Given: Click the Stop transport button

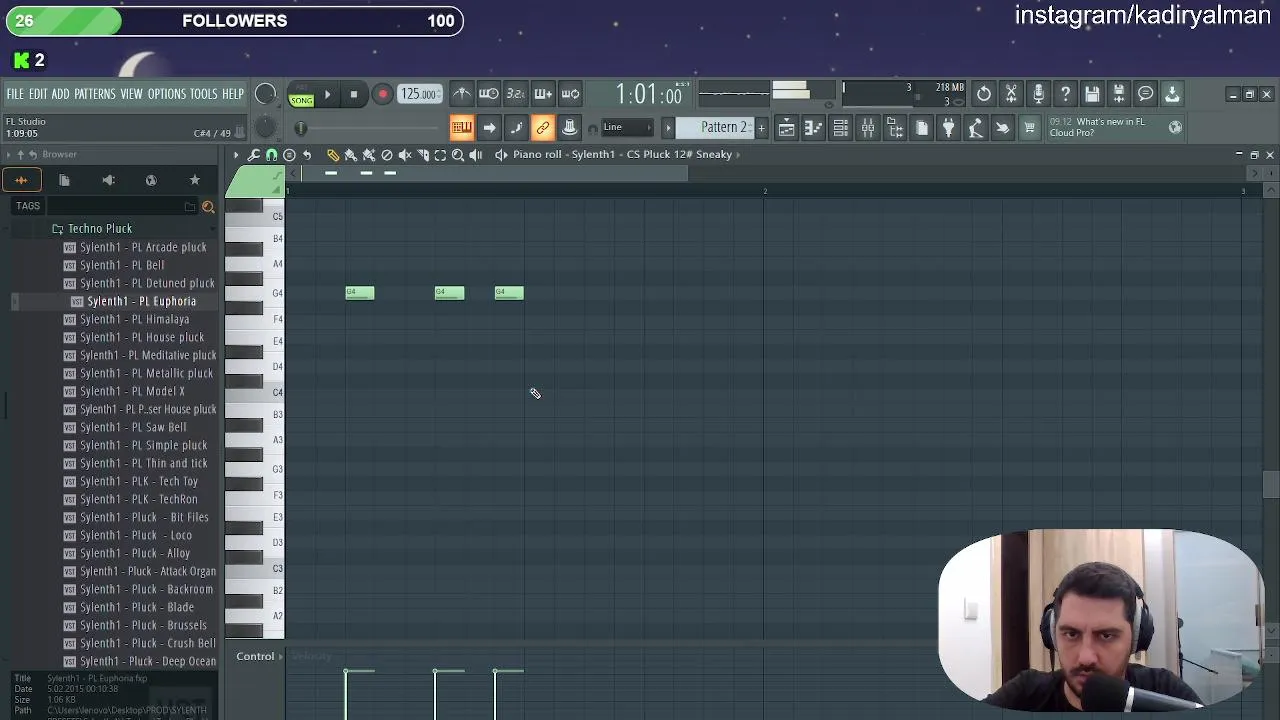Looking at the screenshot, I should (353, 95).
